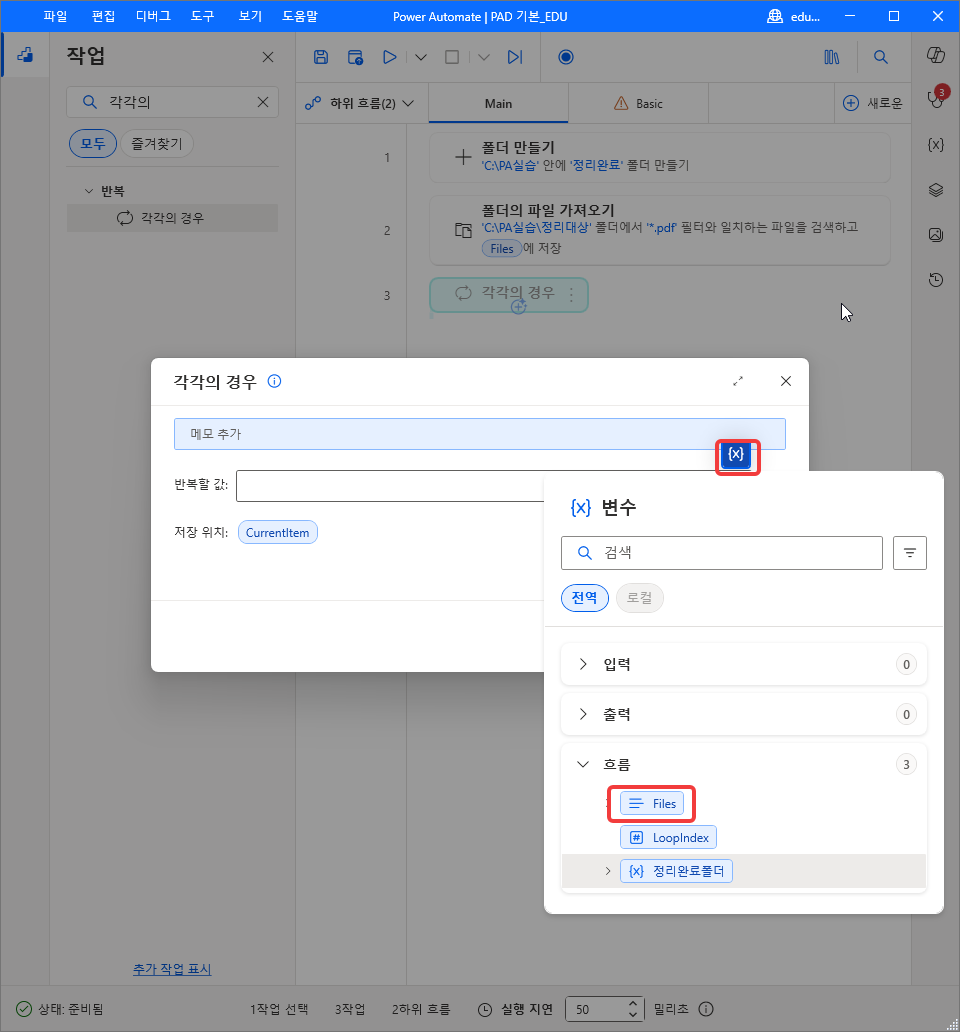The width and height of the screenshot is (960, 1032).
Task: Click the filter icon in 변수 popup
Action: (910, 553)
